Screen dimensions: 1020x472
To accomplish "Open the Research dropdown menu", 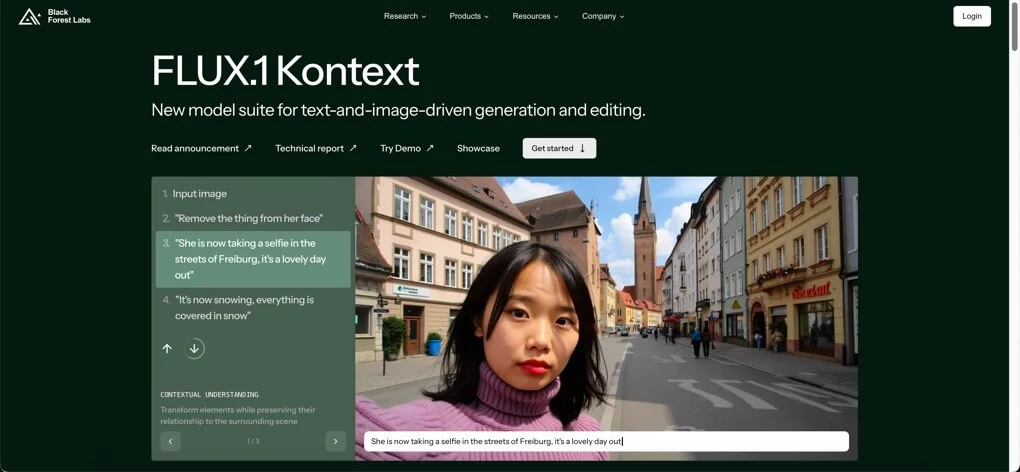I will pos(405,16).
